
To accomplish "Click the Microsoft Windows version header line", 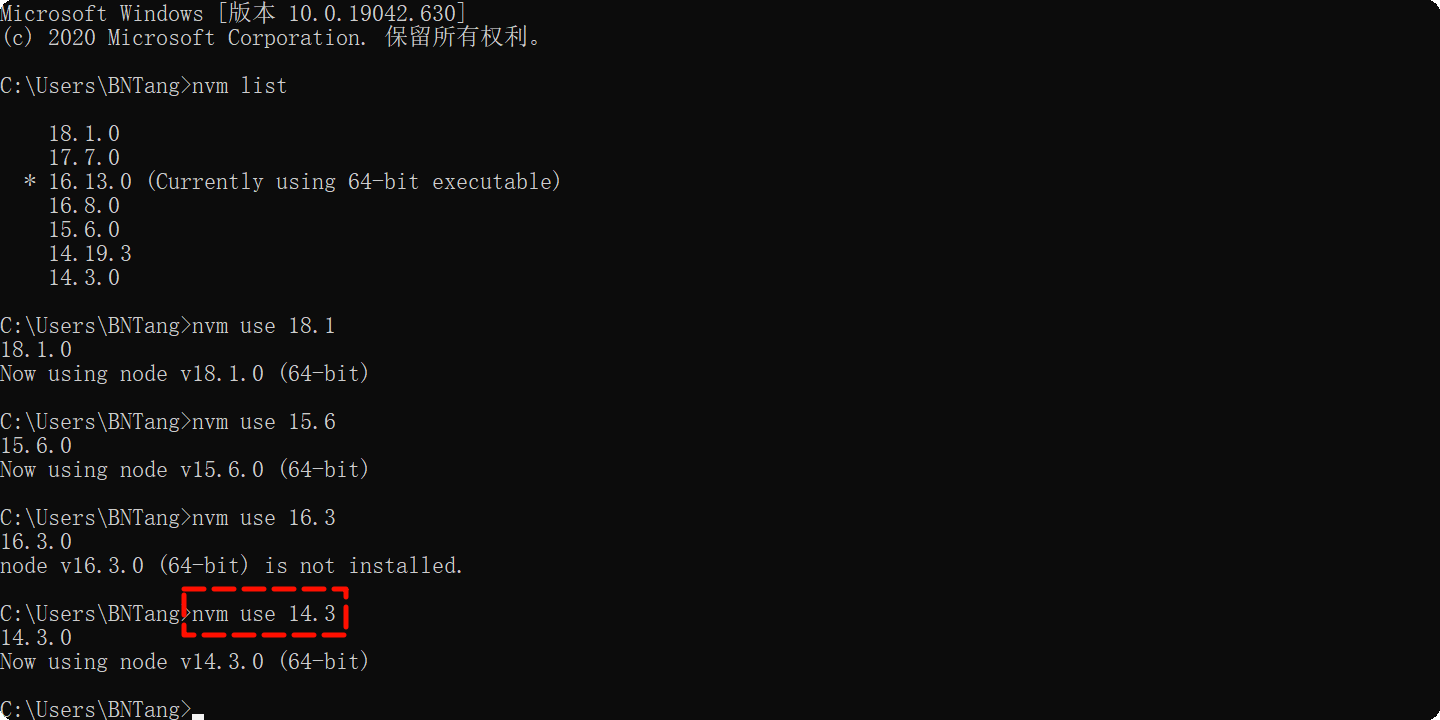I will (233, 14).
